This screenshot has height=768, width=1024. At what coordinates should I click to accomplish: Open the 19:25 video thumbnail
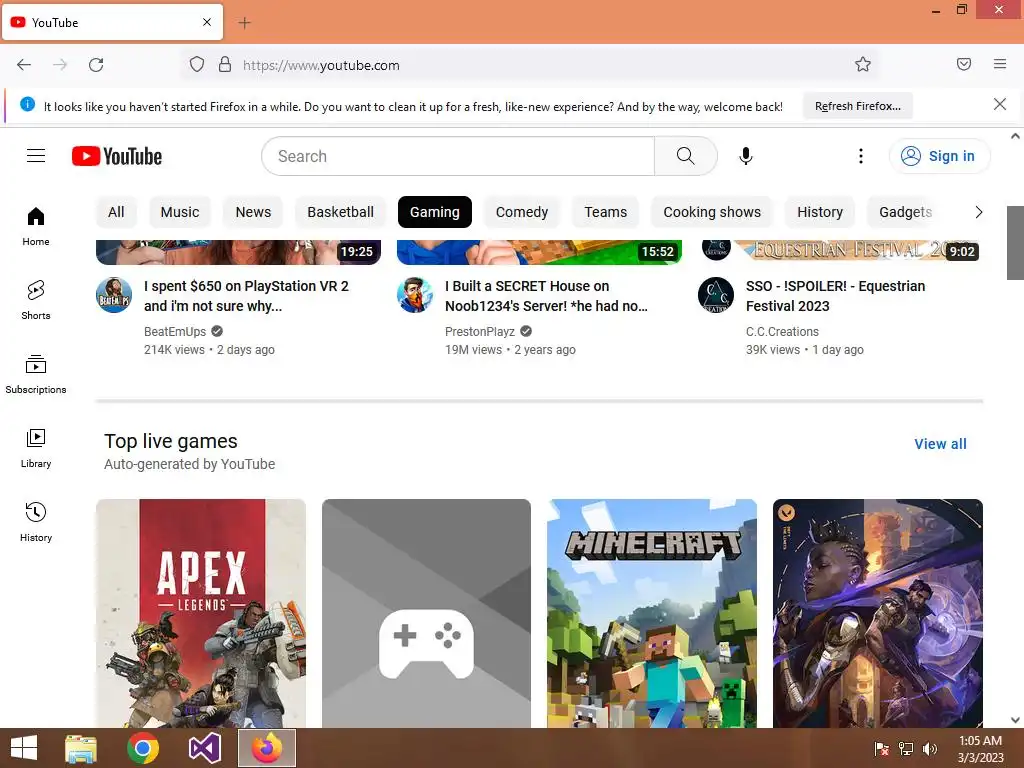pyautogui.click(x=238, y=252)
